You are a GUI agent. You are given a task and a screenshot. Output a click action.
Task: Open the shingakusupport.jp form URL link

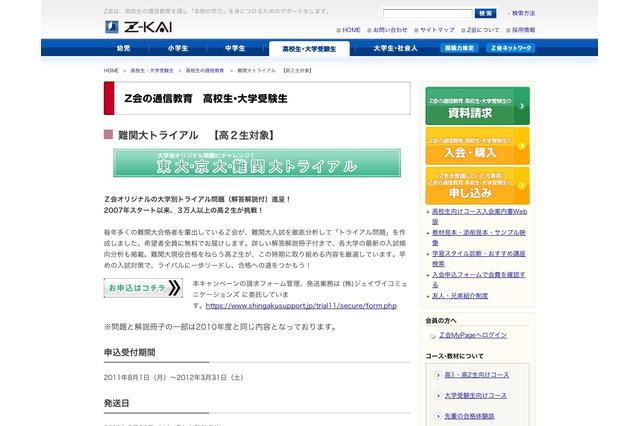coord(301,306)
